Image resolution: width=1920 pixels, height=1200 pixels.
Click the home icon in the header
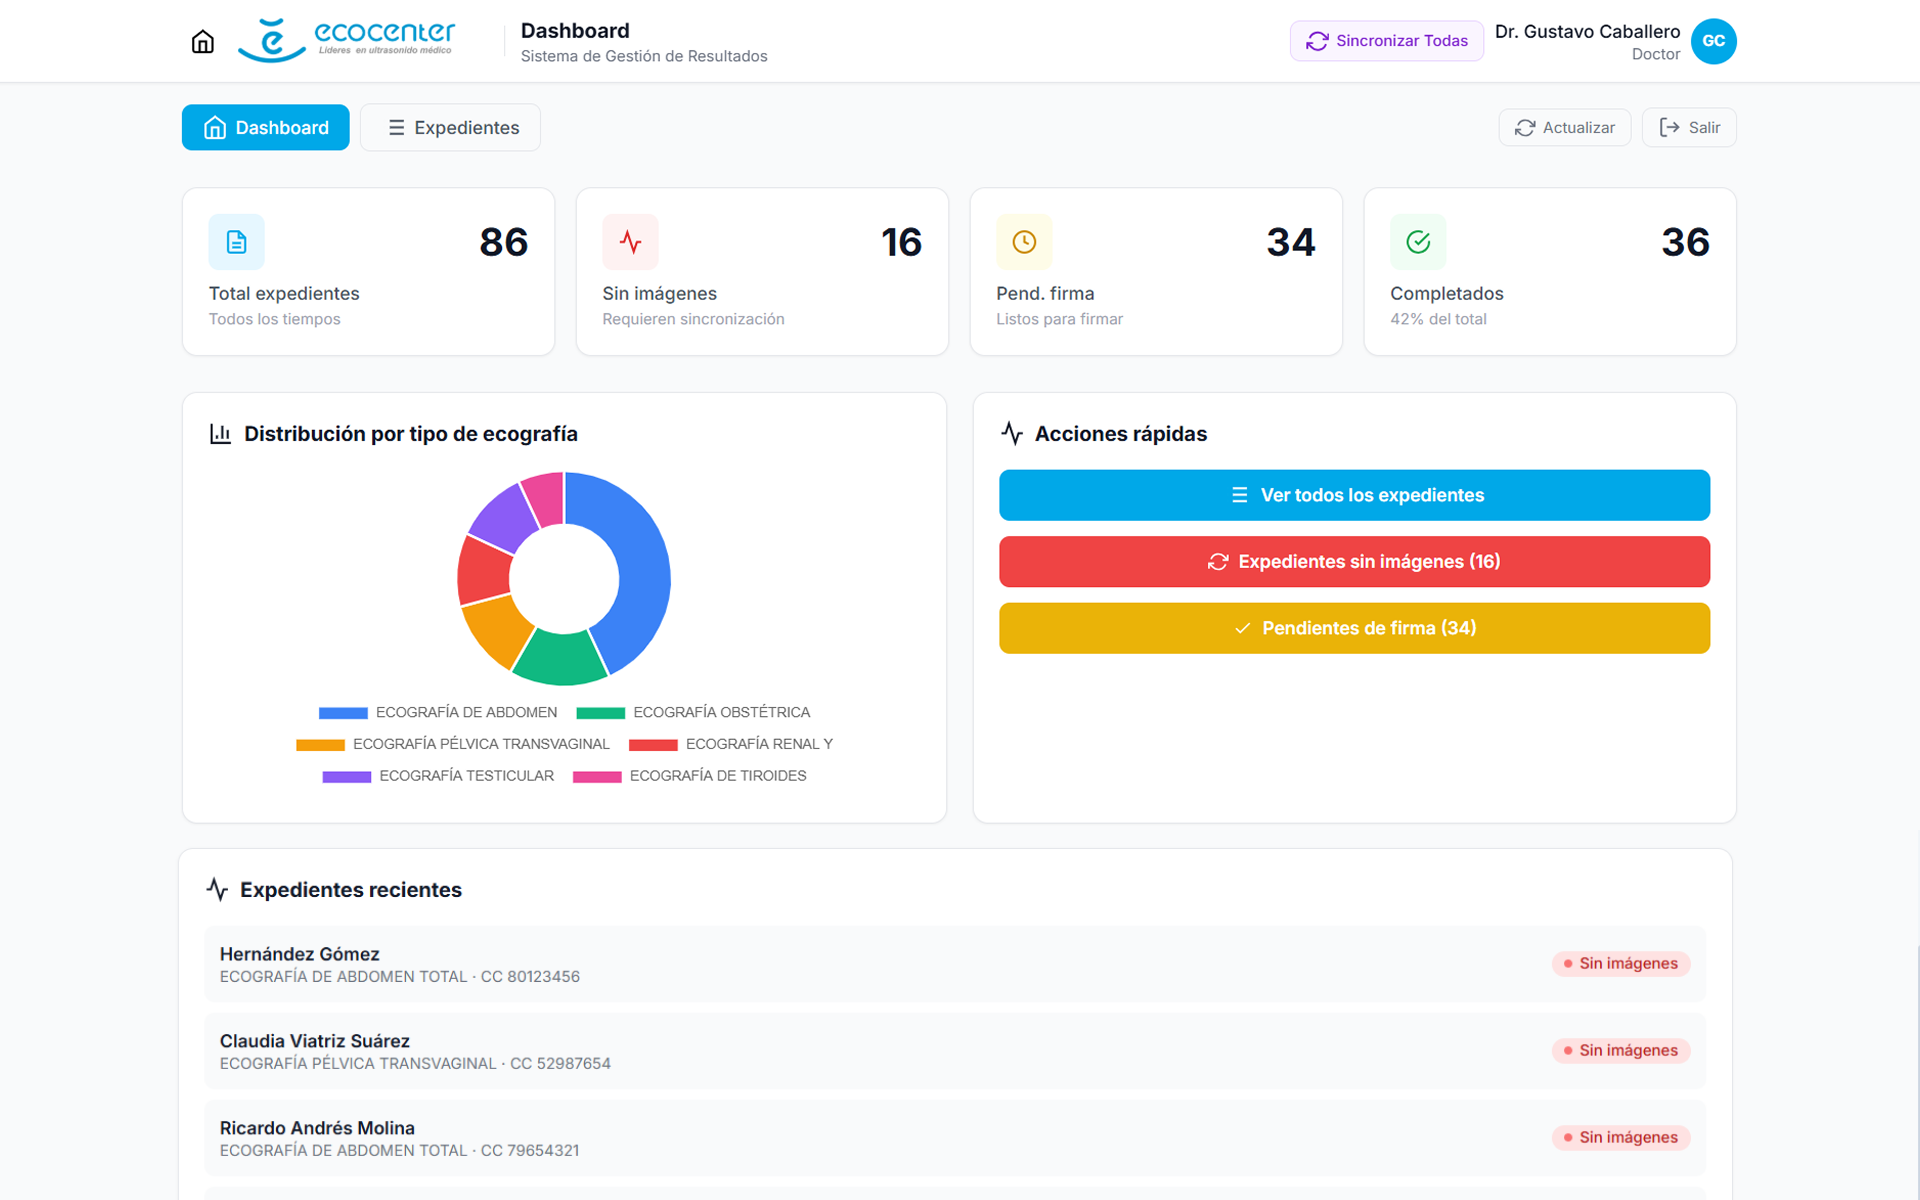[203, 41]
